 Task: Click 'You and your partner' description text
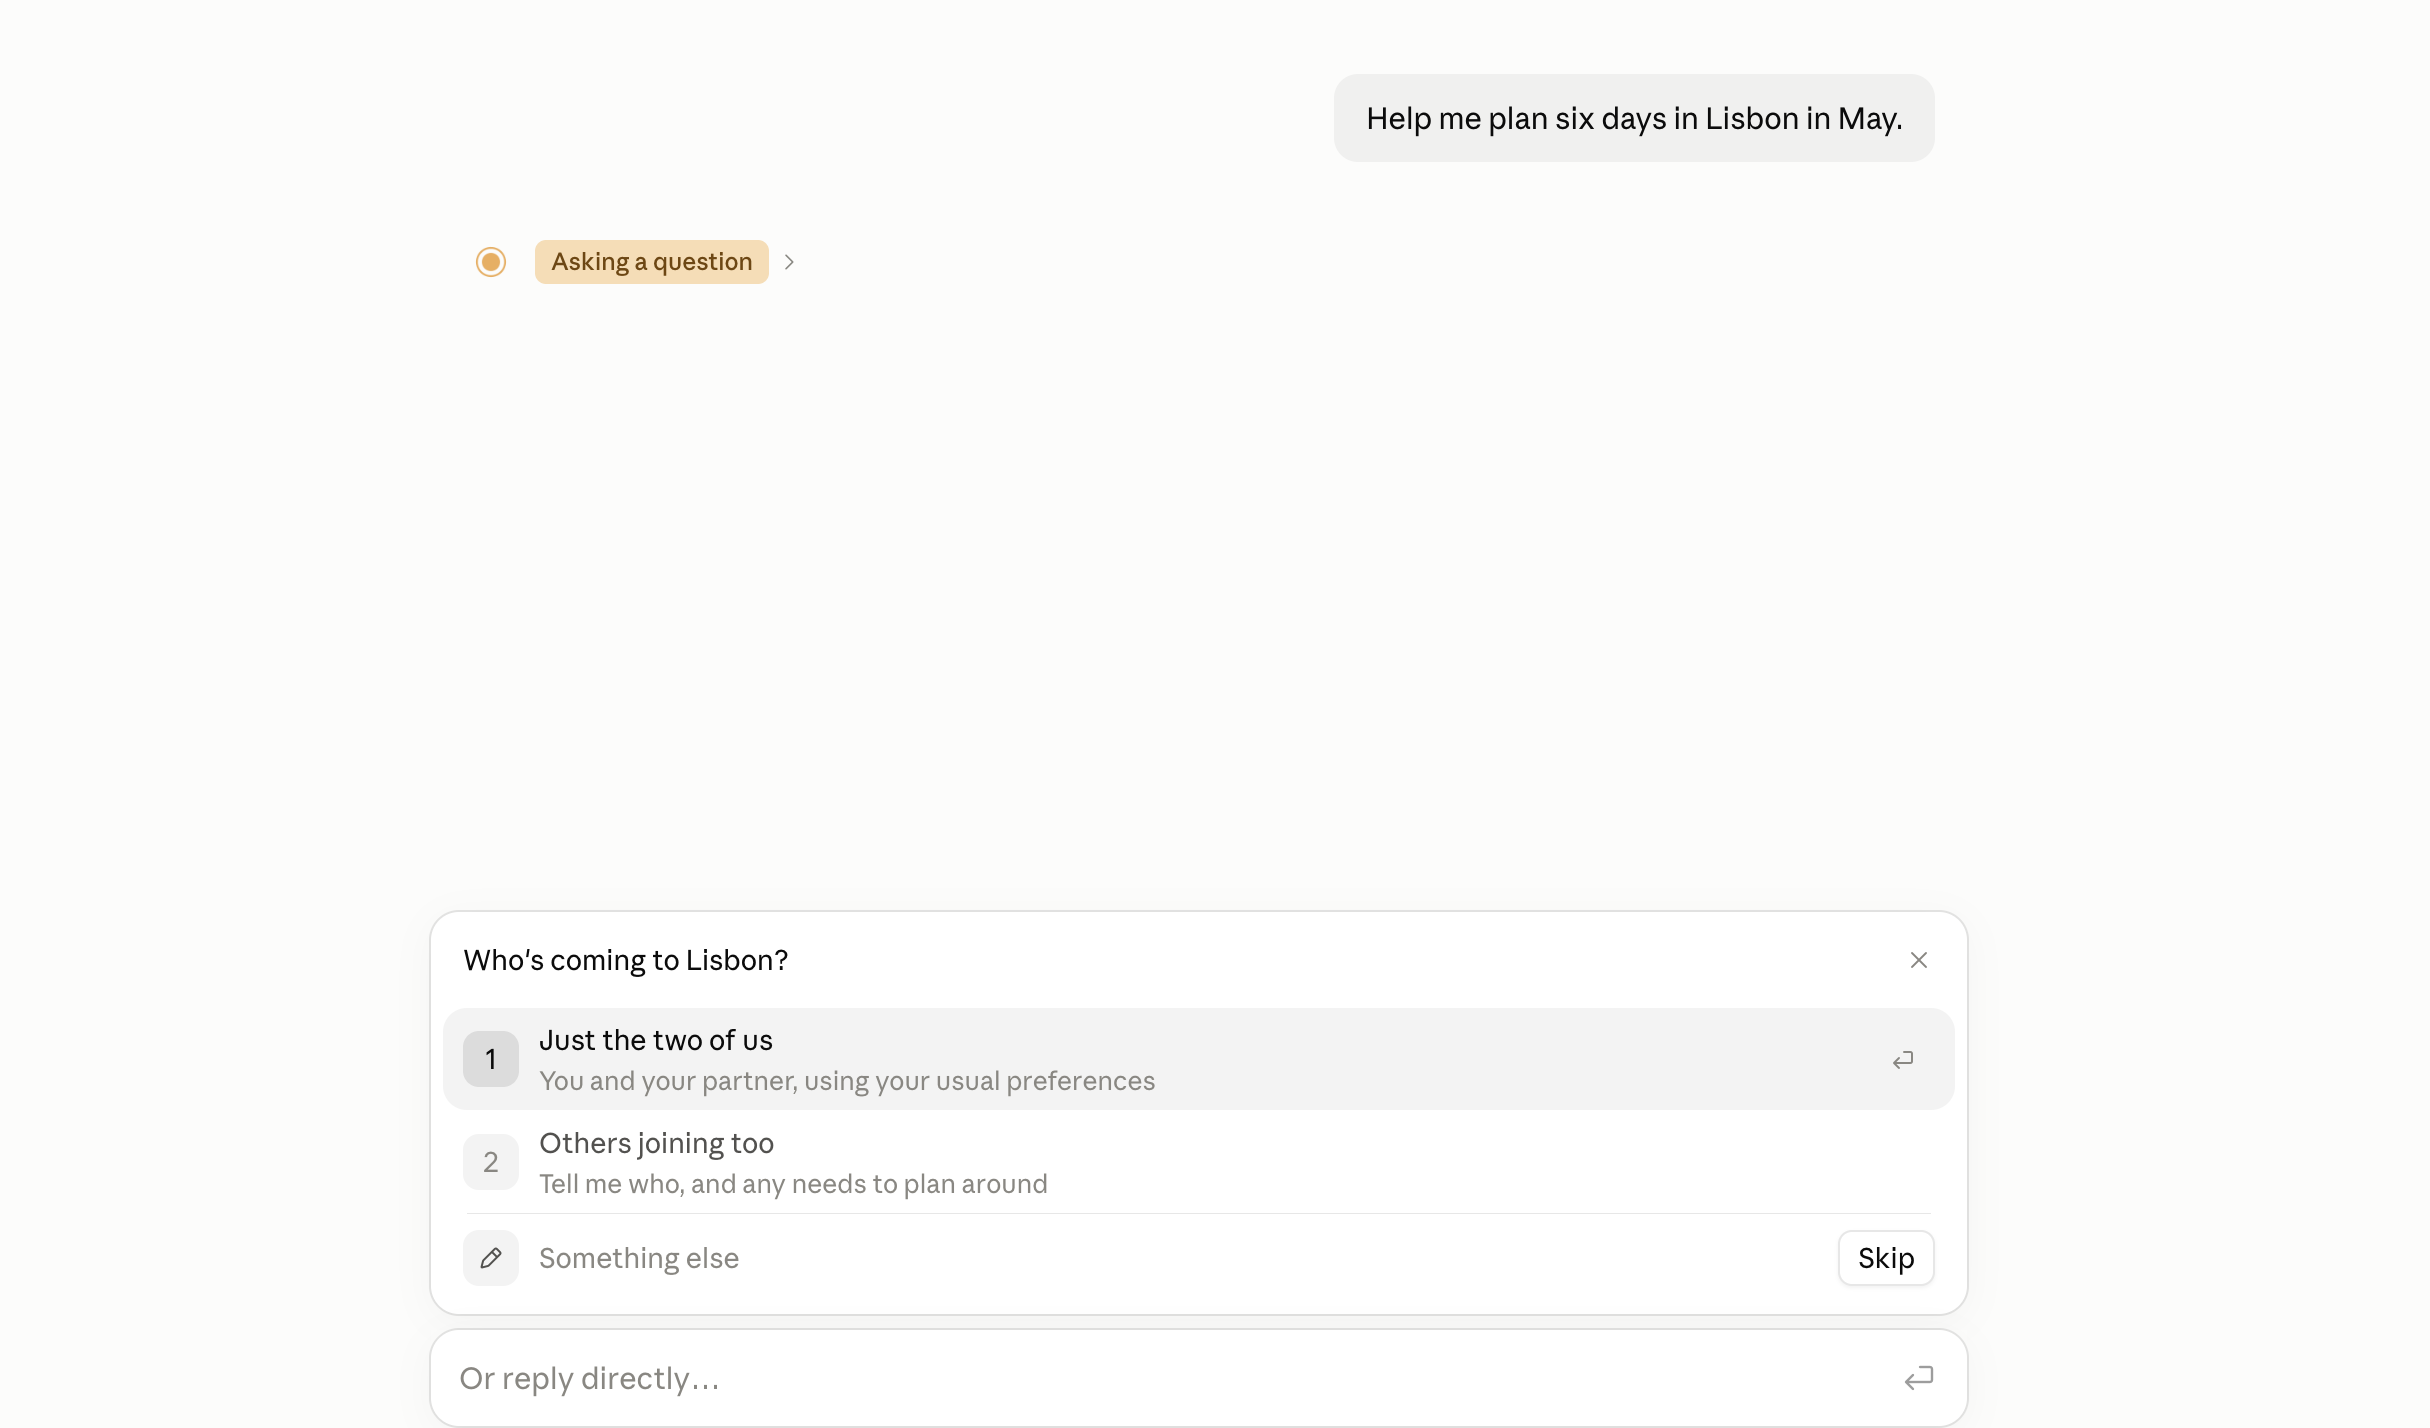[846, 1081]
